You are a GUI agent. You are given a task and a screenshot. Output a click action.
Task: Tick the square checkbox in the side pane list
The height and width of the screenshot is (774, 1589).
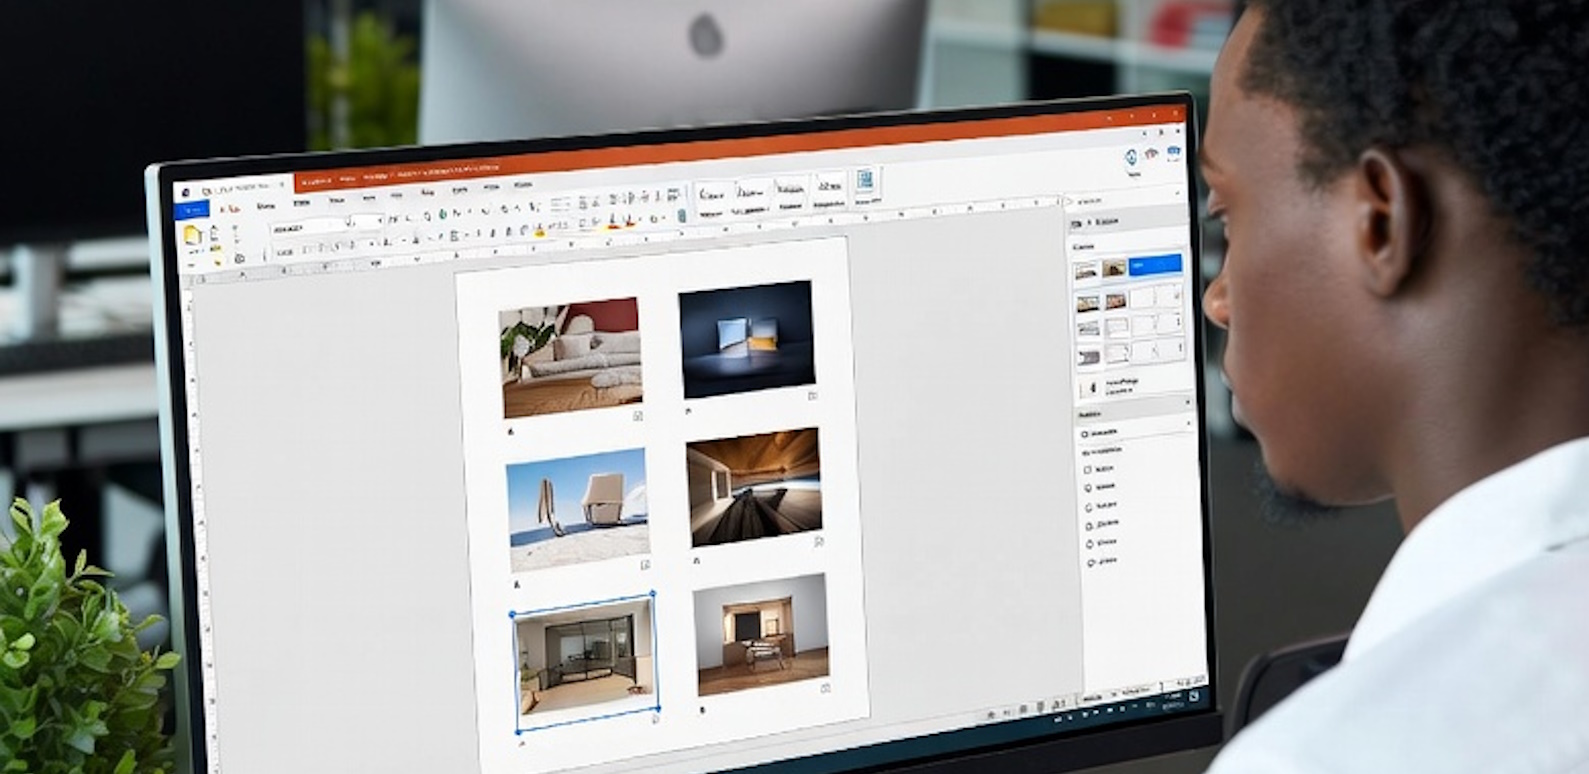point(1088,469)
